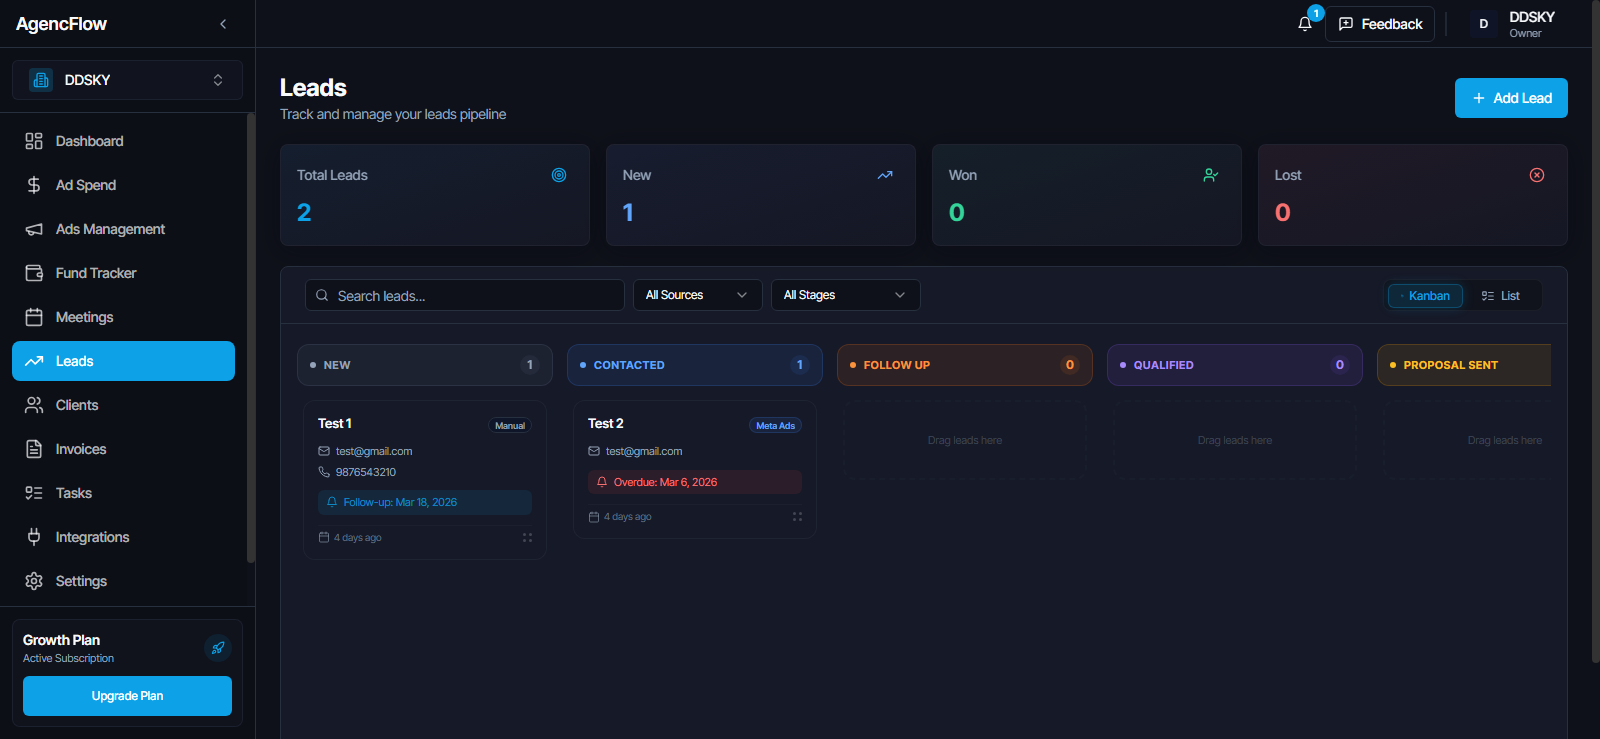Screen dimensions: 1600x739
Task: Click the NEW column header
Action: click(425, 365)
